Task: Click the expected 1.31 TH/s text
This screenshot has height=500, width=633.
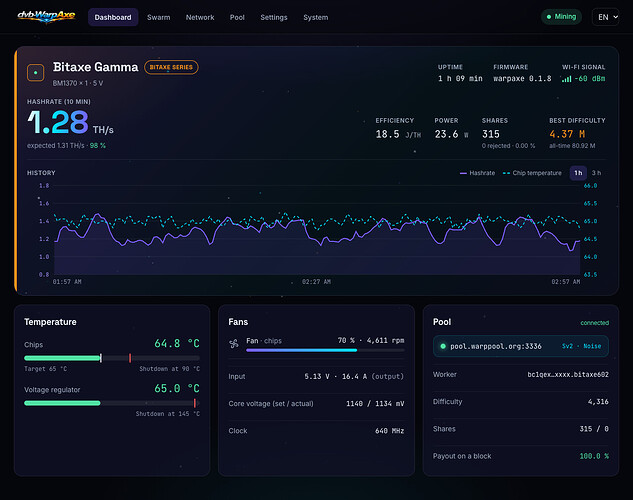Action: coord(56,146)
